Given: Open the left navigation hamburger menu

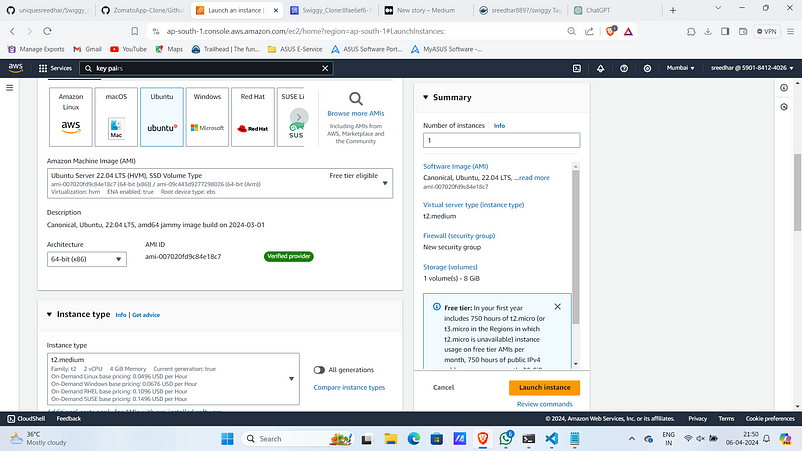Looking at the screenshot, I should point(9,88).
